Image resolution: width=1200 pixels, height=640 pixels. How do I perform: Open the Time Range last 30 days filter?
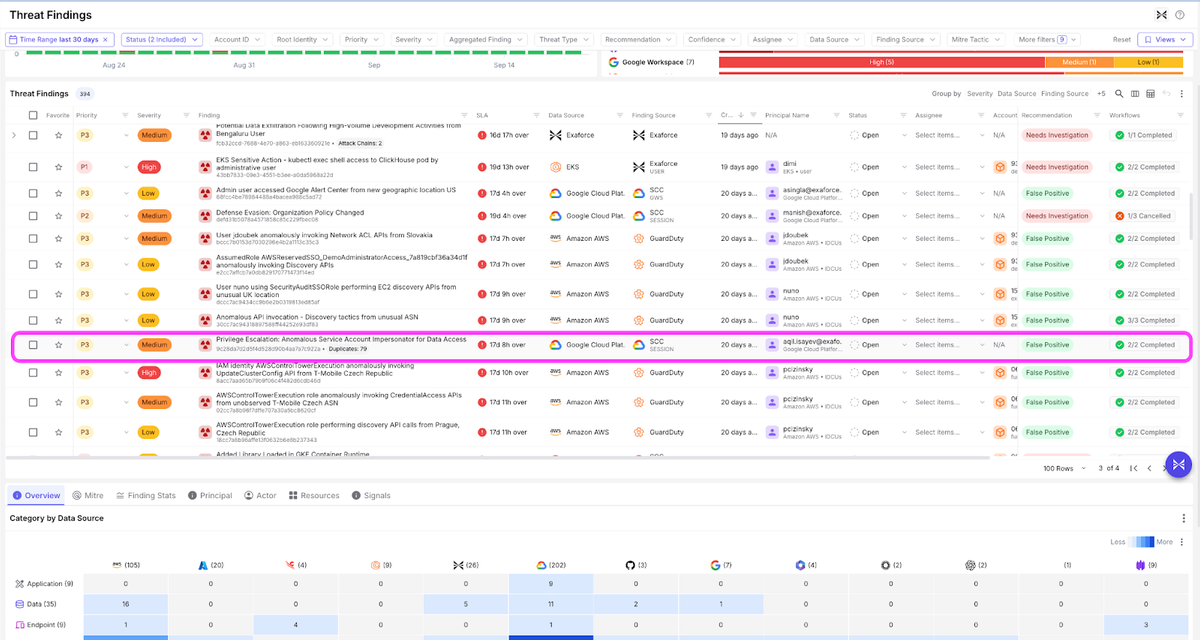tap(62, 40)
